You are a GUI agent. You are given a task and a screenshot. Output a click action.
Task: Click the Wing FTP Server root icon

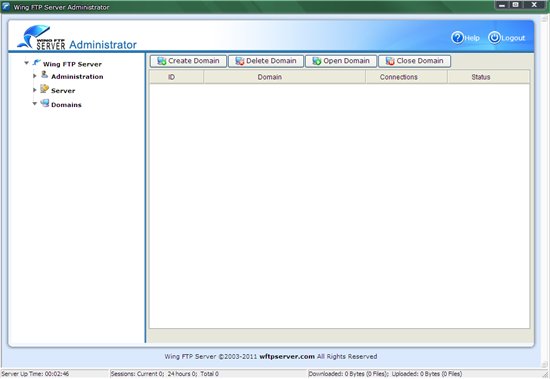36,62
